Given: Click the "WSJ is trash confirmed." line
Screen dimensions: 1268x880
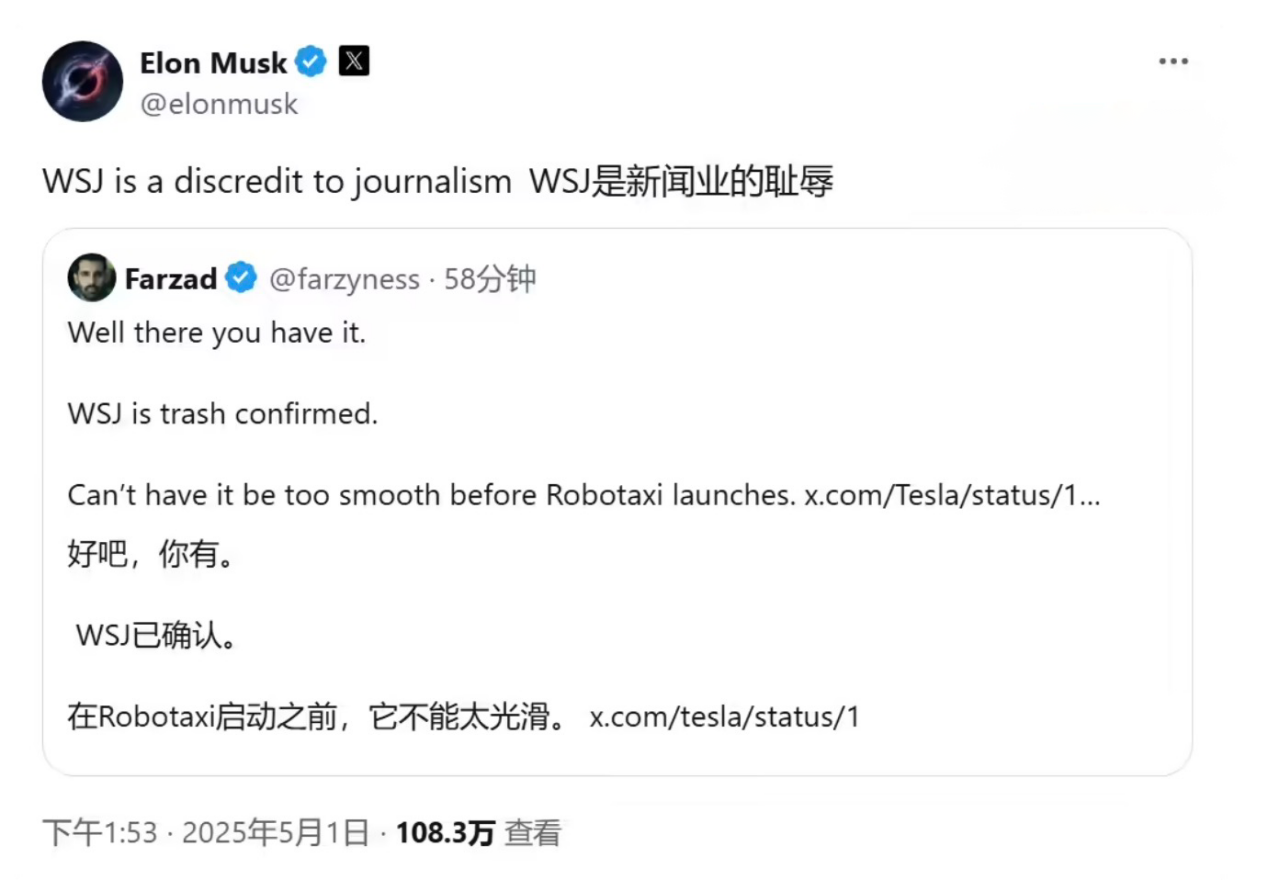Looking at the screenshot, I should pyautogui.click(x=223, y=414).
